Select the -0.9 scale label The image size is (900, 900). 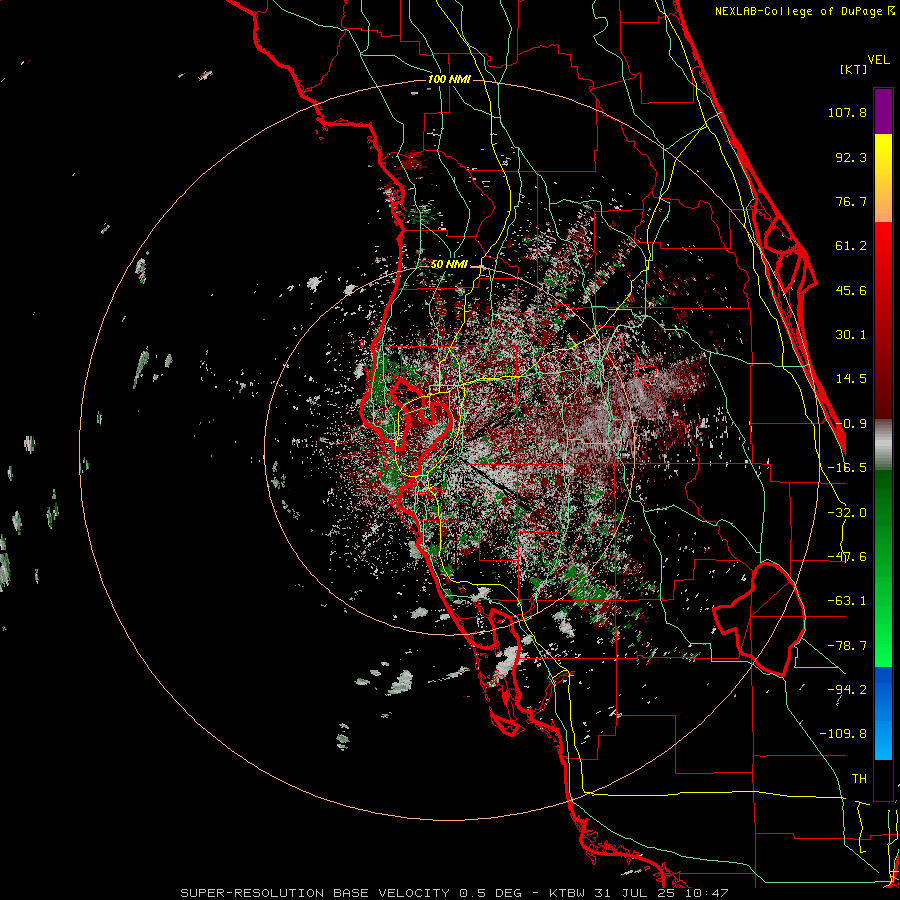[851, 424]
